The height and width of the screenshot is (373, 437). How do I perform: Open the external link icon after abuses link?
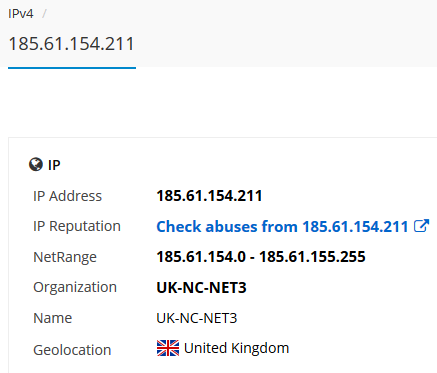421,226
